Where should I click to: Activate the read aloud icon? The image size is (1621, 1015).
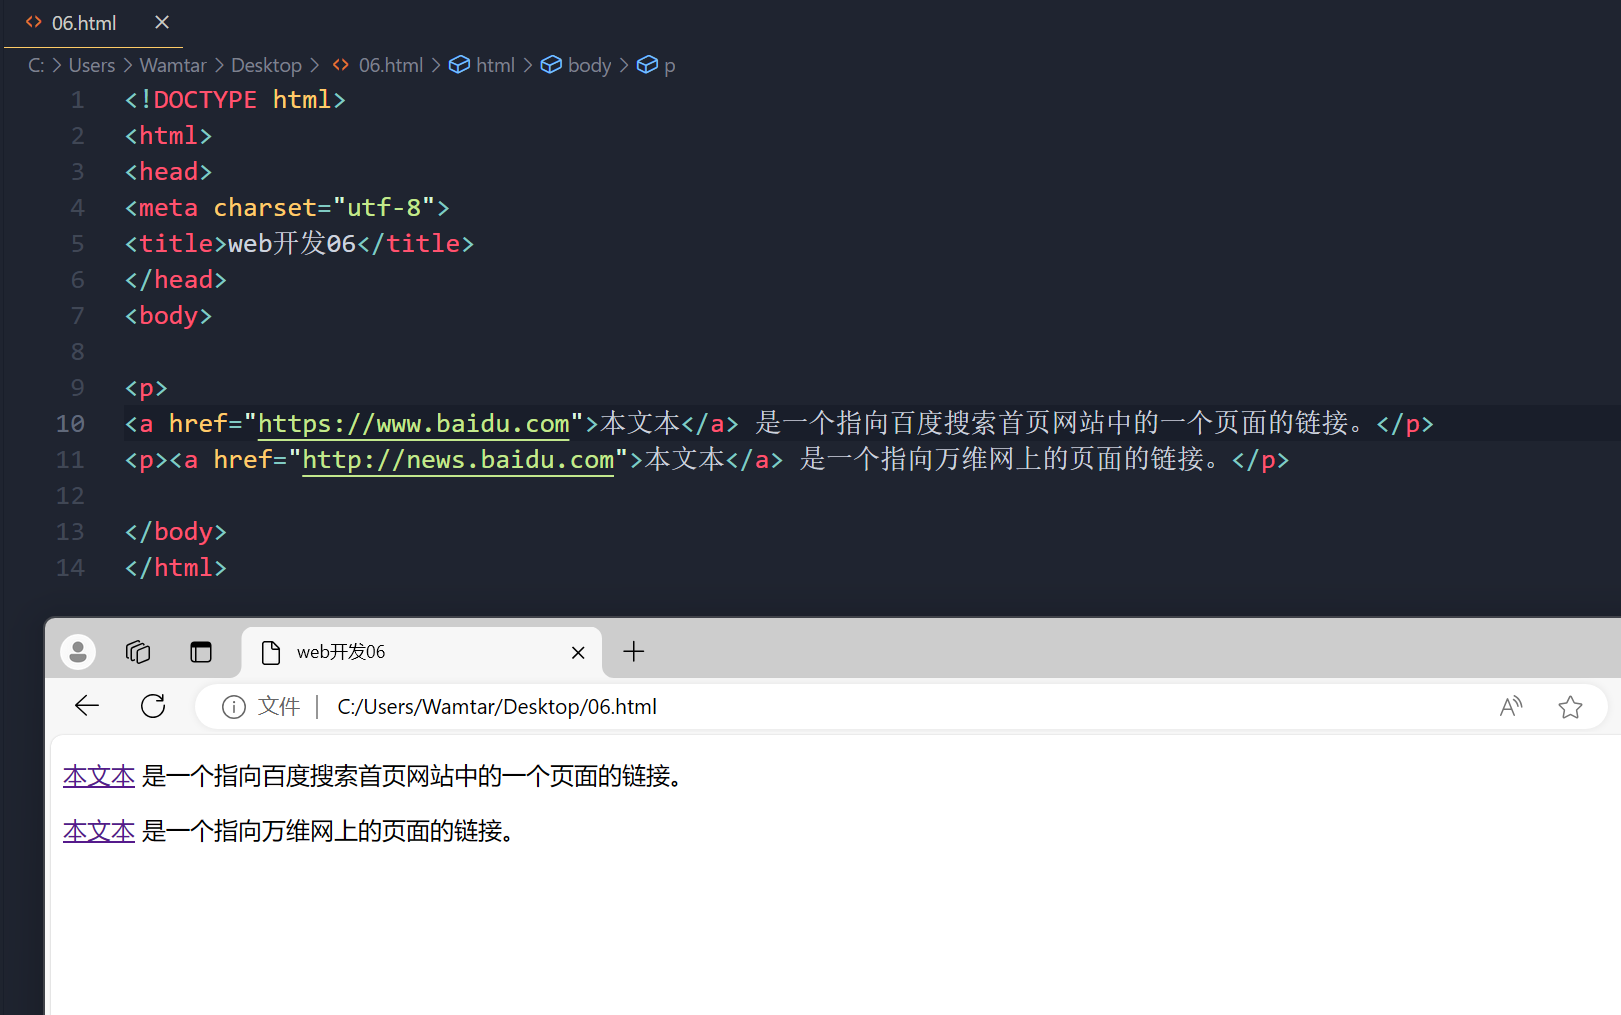tap(1511, 707)
